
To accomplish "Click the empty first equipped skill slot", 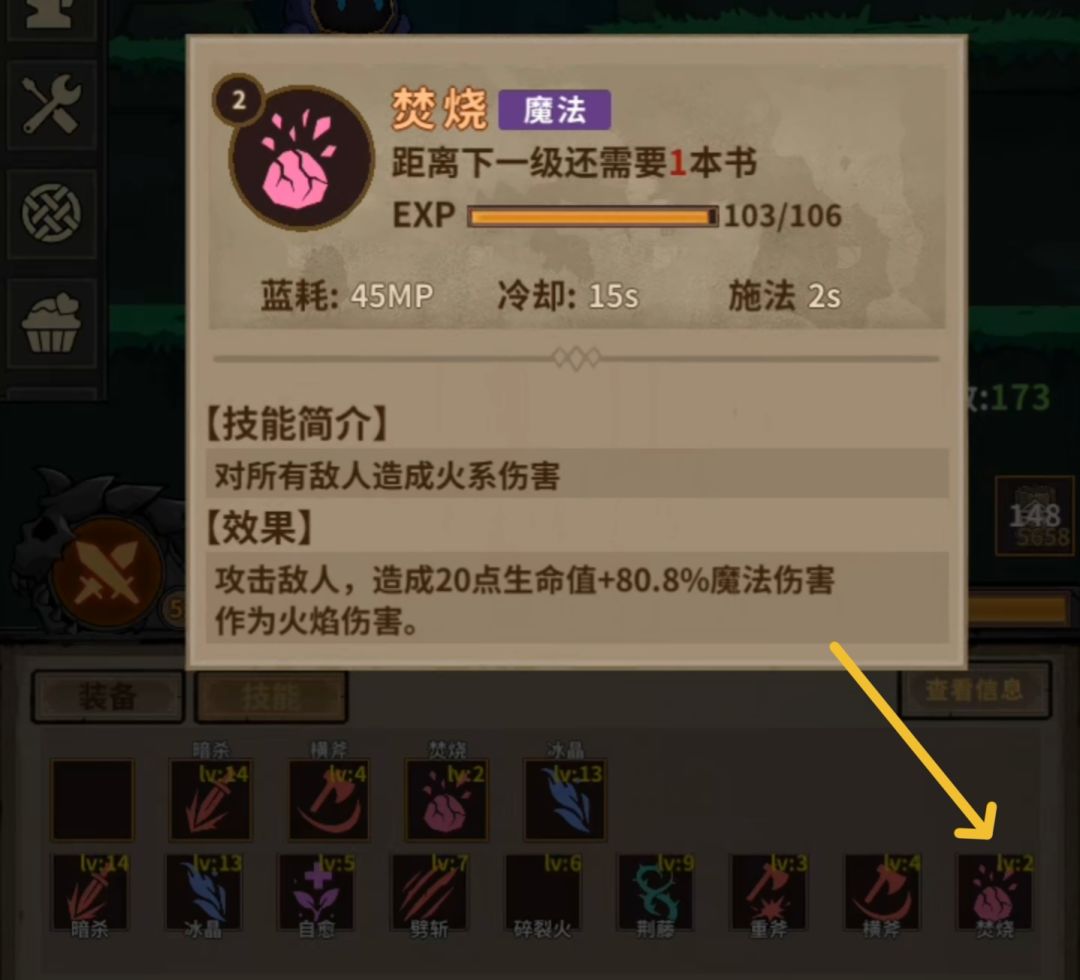I will click(92, 800).
